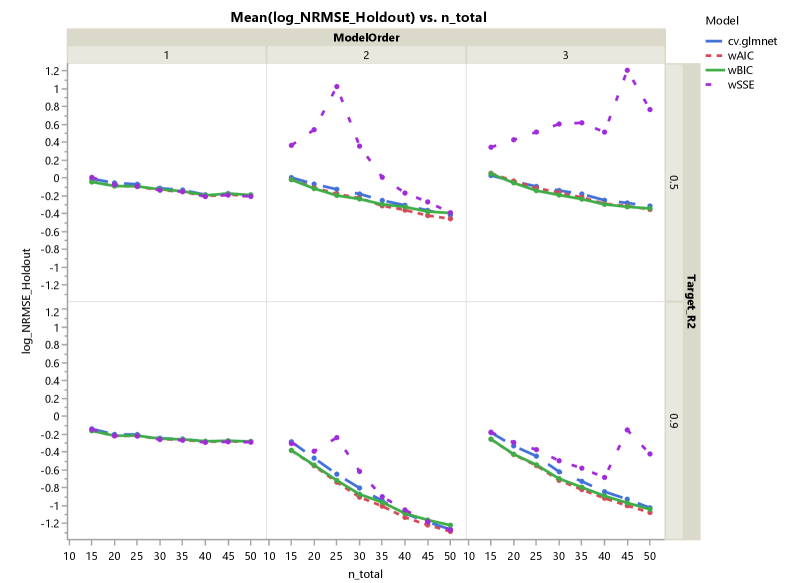Click the wSSE point at n_total 50, ModelOrder 3, R2 0.5

pos(650,109)
